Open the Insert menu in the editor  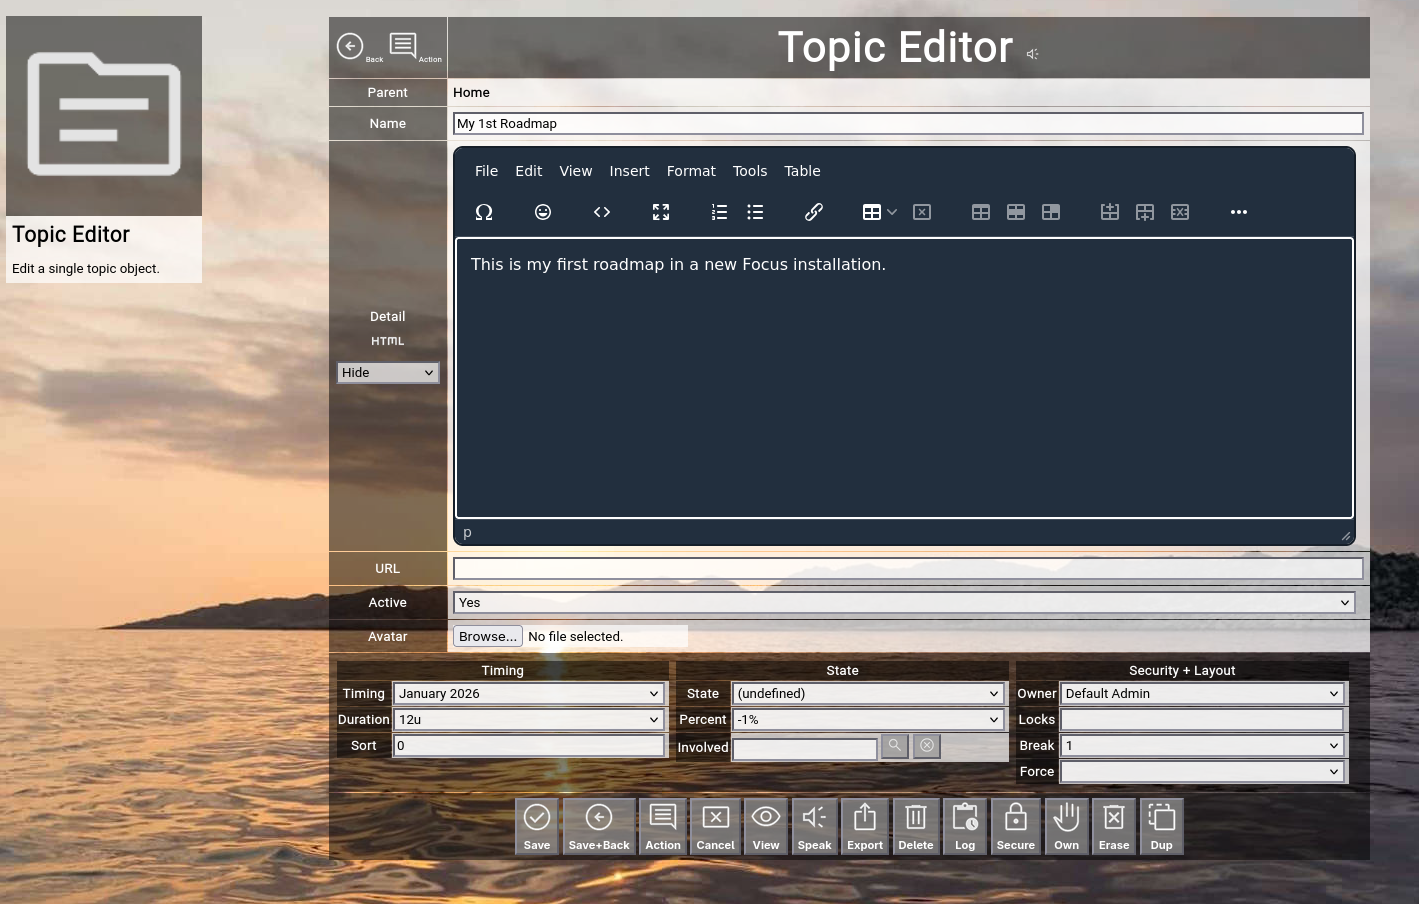coord(629,171)
